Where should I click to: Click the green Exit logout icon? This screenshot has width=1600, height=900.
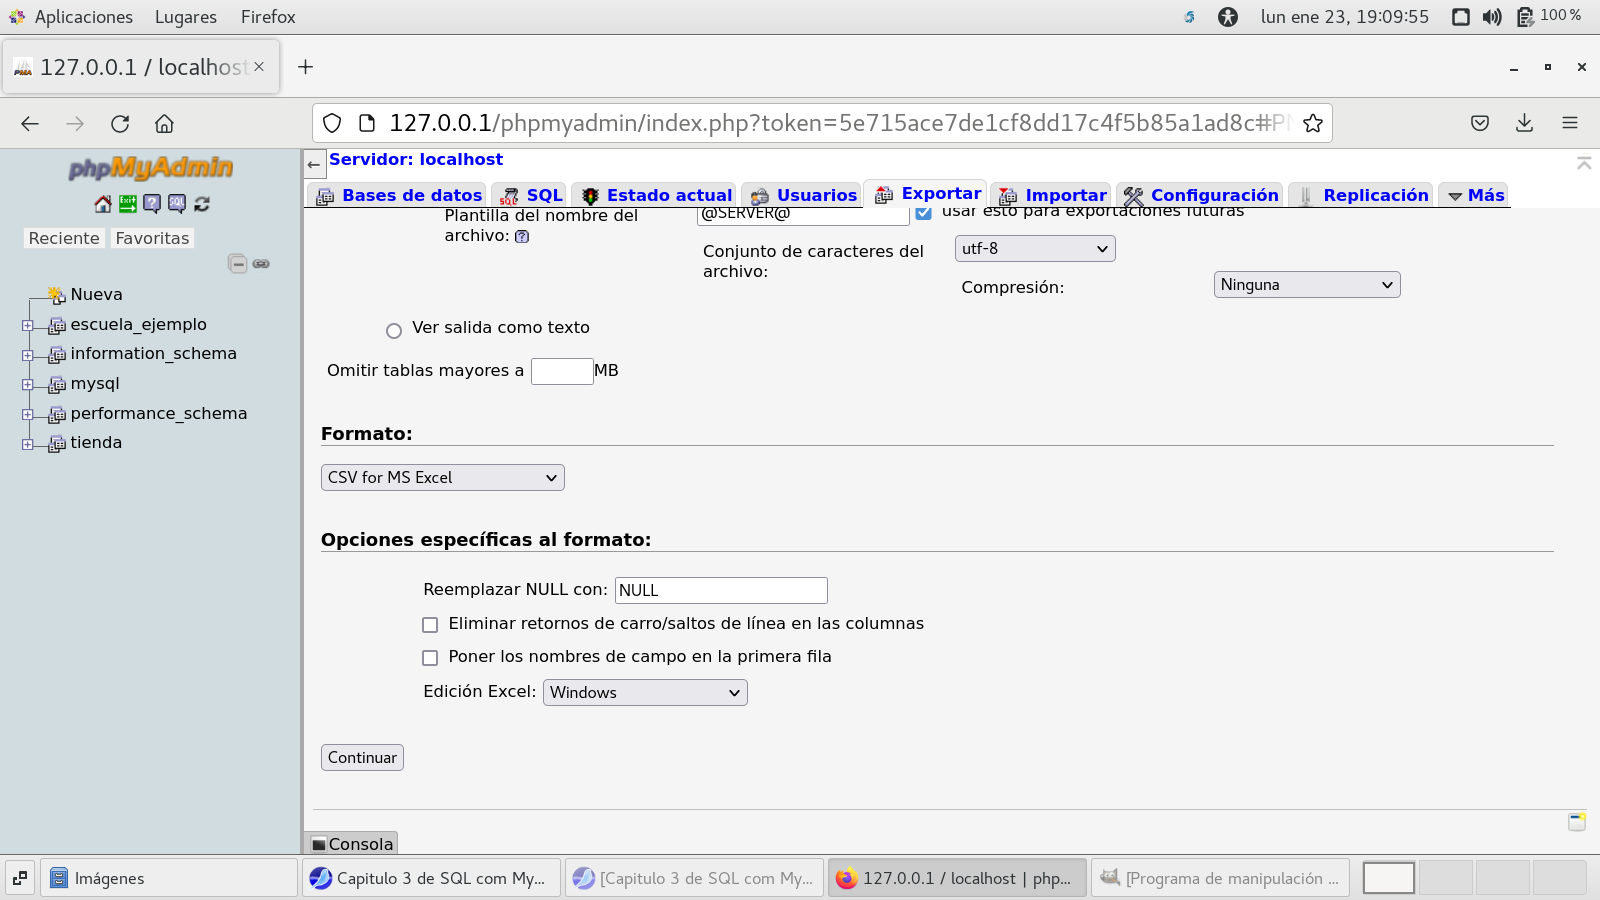coord(128,204)
